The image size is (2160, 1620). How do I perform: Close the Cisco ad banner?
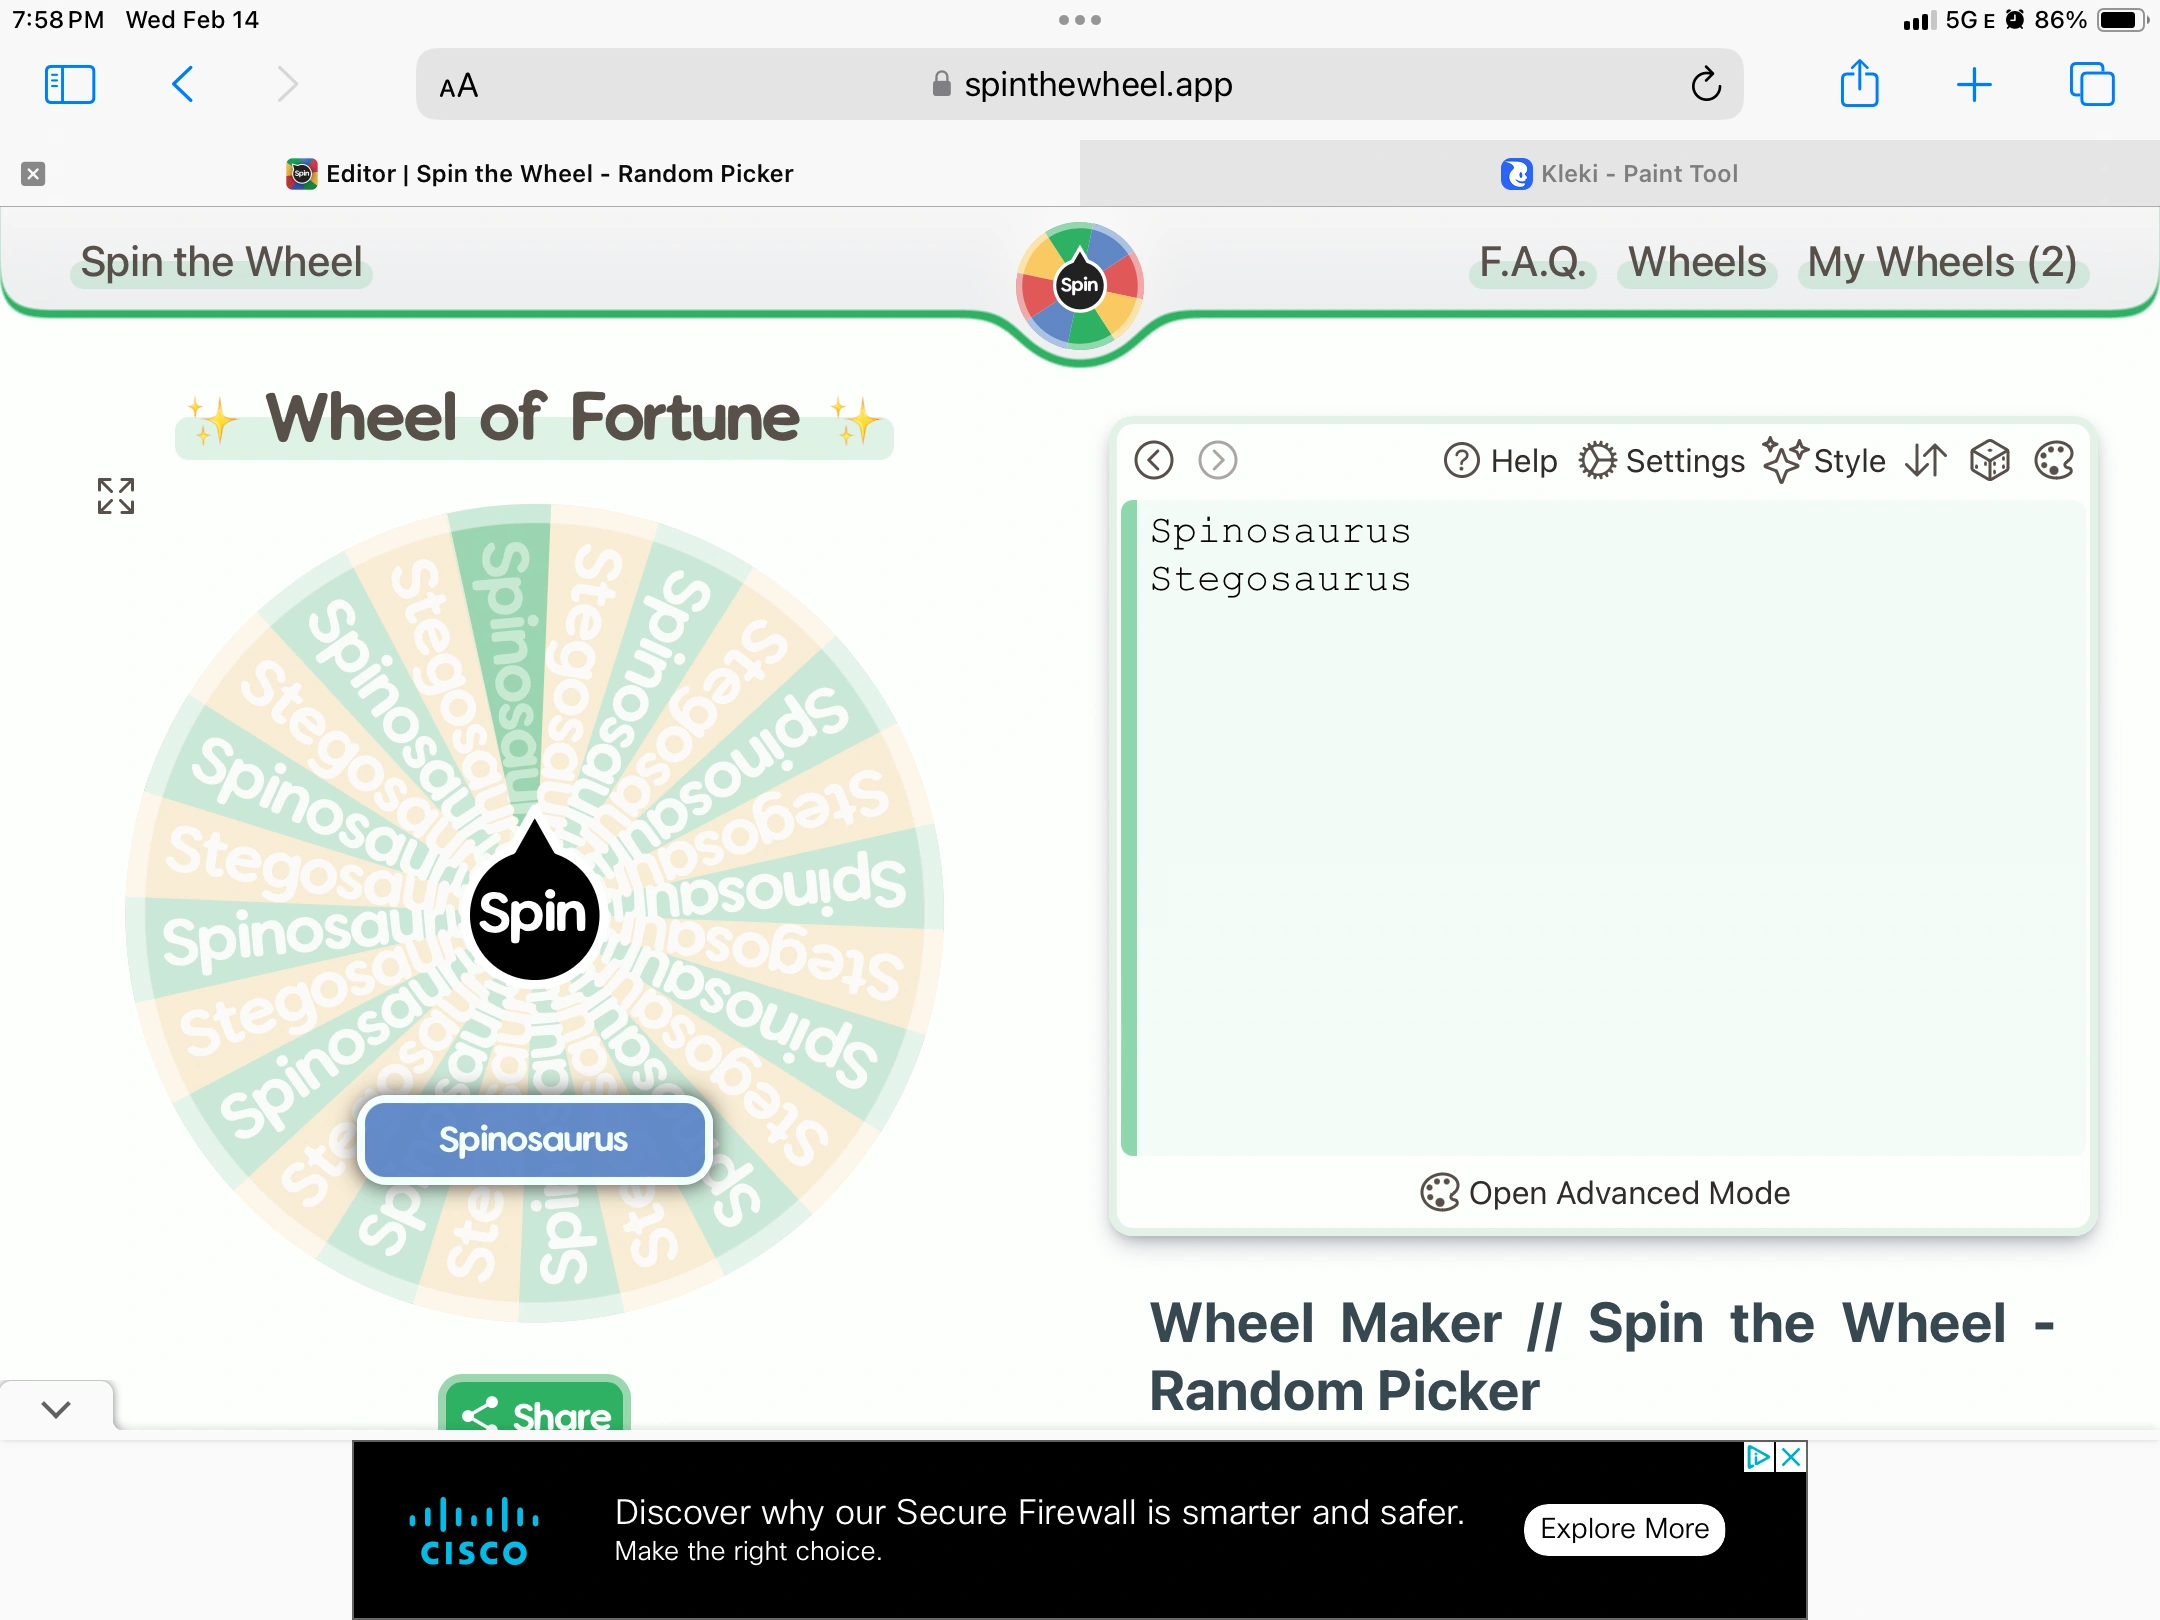[1792, 1457]
